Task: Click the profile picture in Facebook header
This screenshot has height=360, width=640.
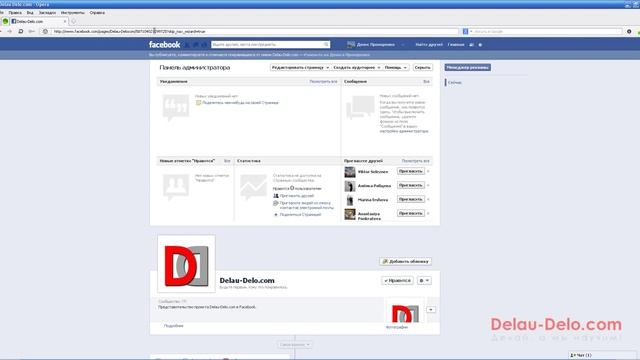Action: (x=351, y=44)
